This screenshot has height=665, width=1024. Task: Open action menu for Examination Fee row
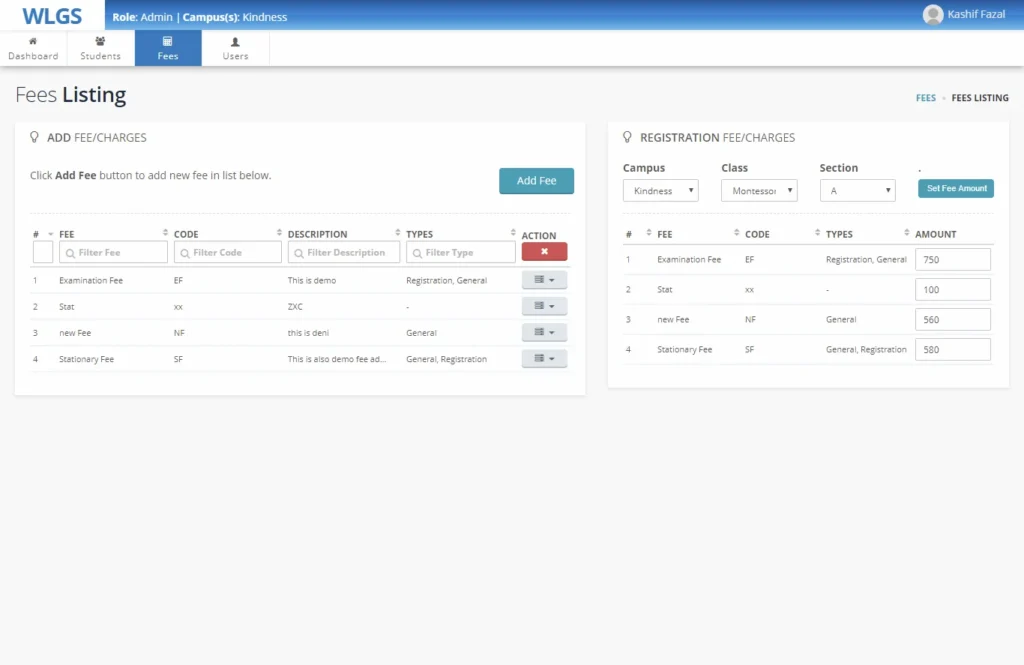(x=544, y=281)
